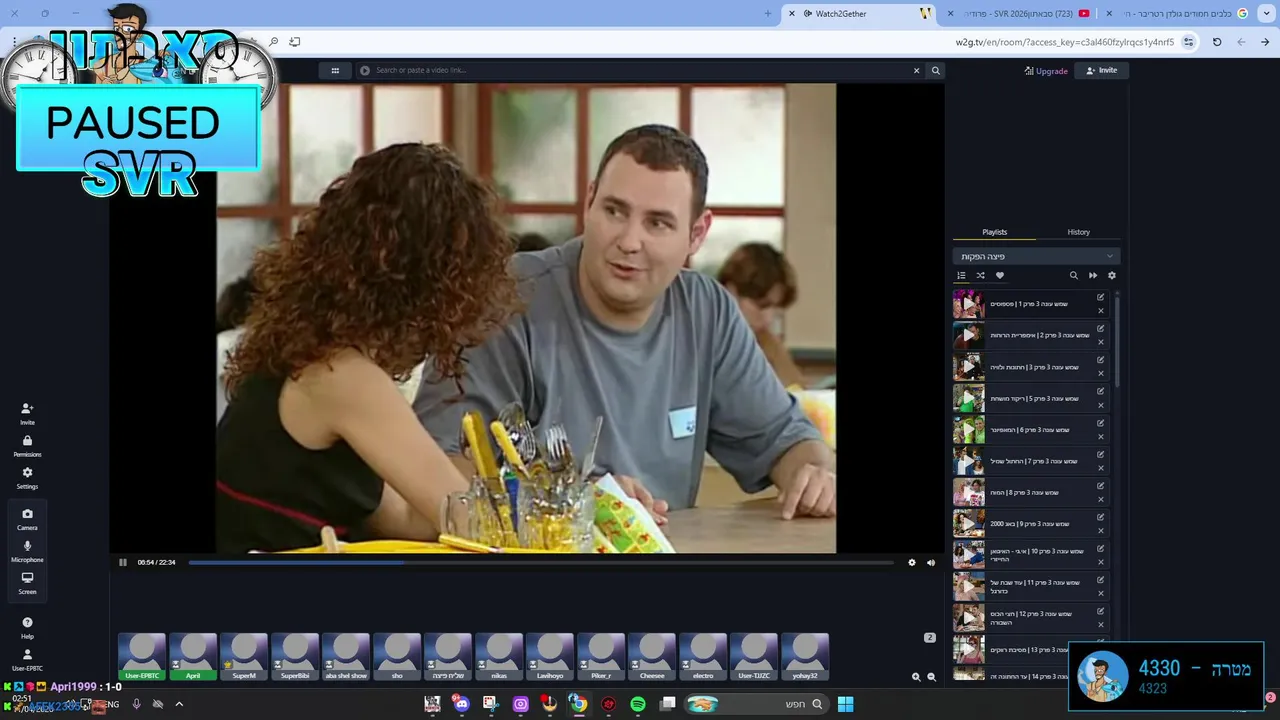The width and height of the screenshot is (1280, 720).
Task: Edit playlist item episode 10
Action: (1101, 548)
